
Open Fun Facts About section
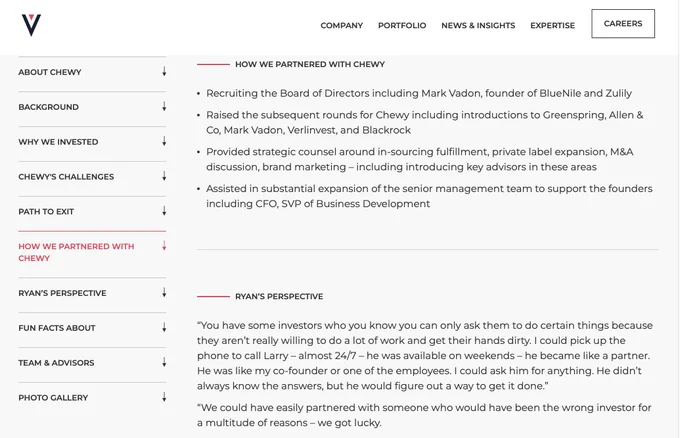pyautogui.click(x=57, y=328)
